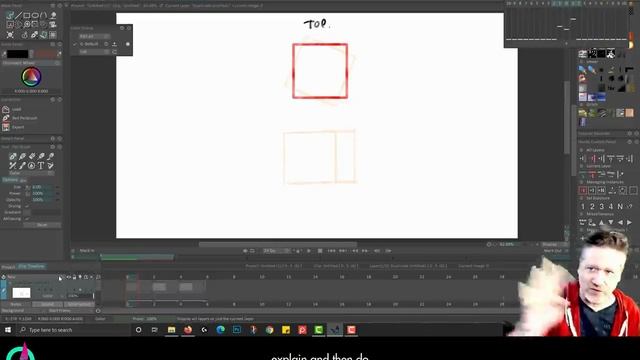Click the Windows Start button
640x360 pixels.
tap(8, 330)
